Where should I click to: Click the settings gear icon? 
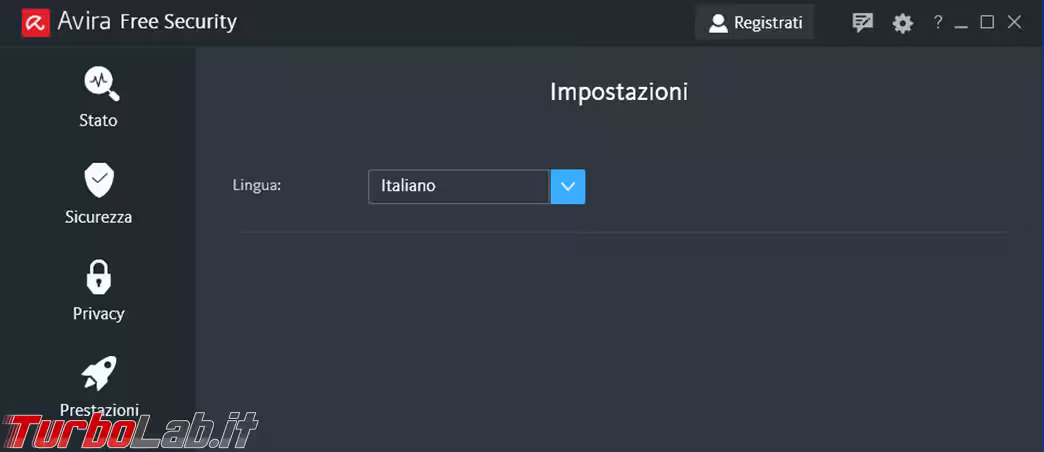903,23
